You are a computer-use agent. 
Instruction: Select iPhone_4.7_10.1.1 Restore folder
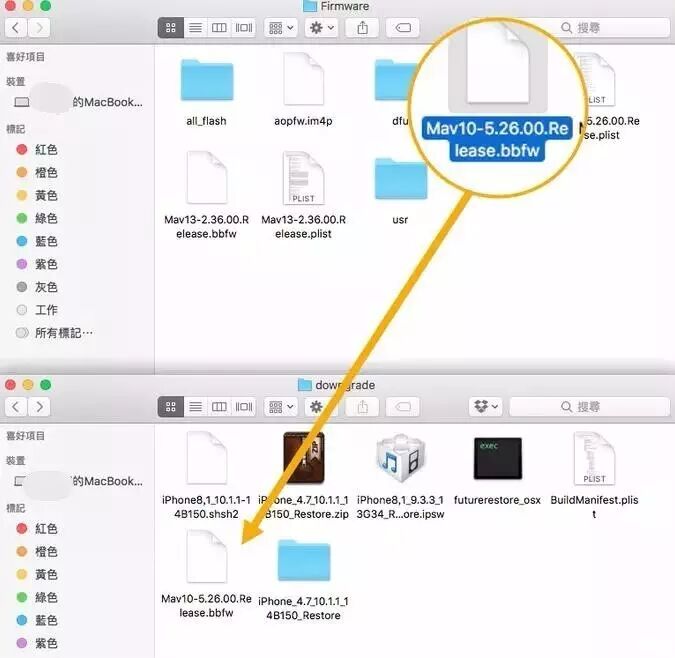click(x=303, y=560)
